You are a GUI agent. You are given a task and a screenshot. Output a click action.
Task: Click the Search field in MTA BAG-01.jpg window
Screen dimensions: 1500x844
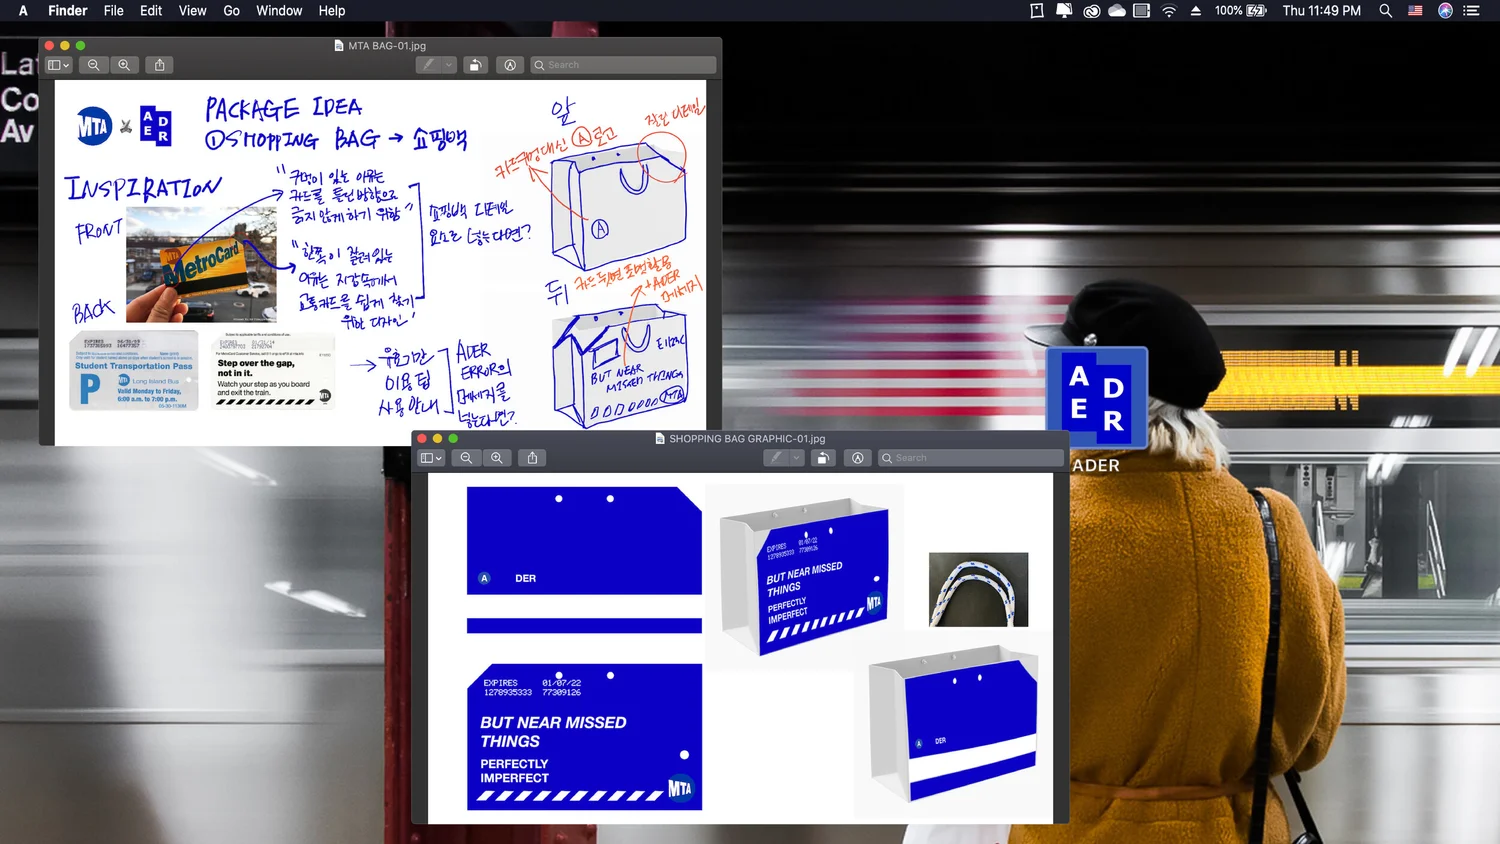pos(623,65)
